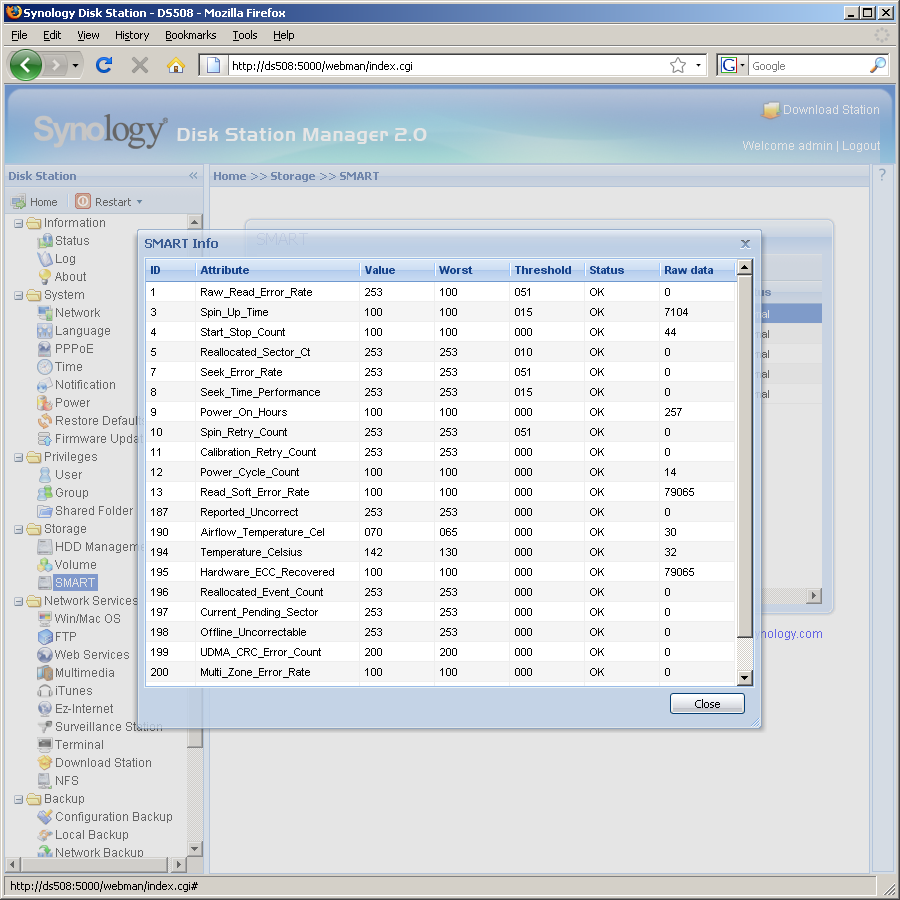Collapse the Information tree folder
Screen dimensions: 900x900
[19, 223]
